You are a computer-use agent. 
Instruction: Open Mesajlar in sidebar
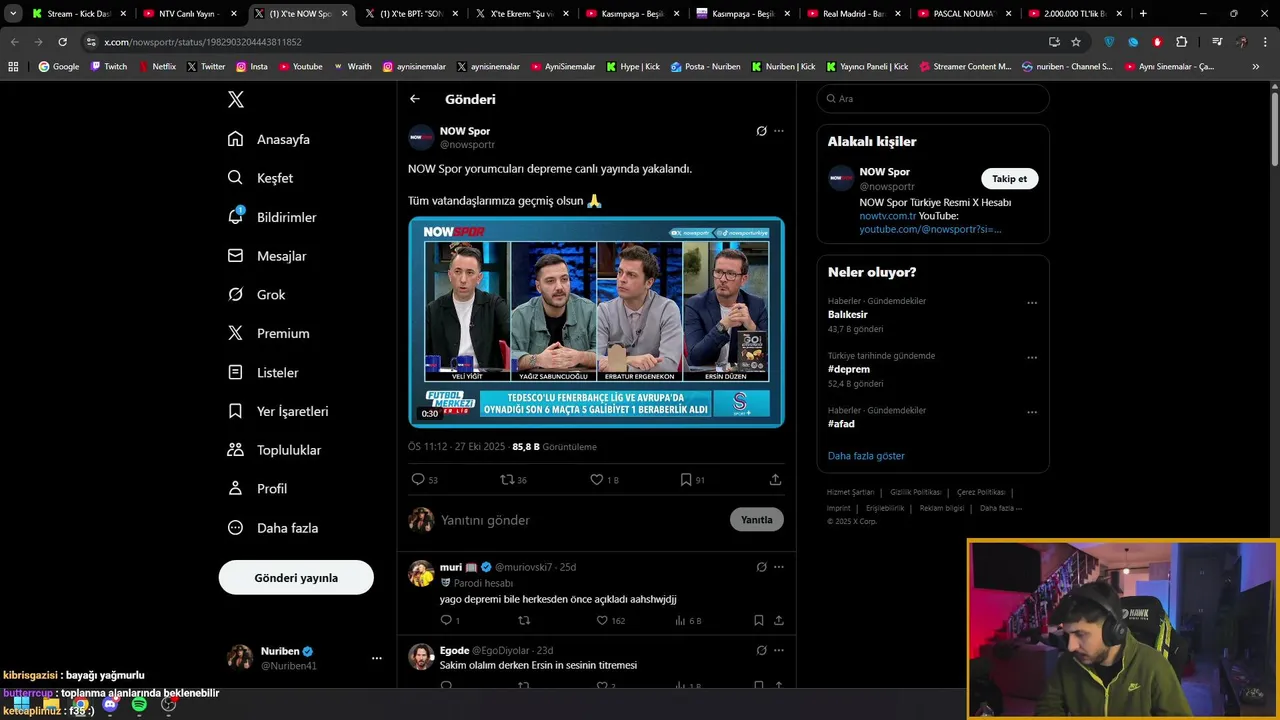click(266, 256)
